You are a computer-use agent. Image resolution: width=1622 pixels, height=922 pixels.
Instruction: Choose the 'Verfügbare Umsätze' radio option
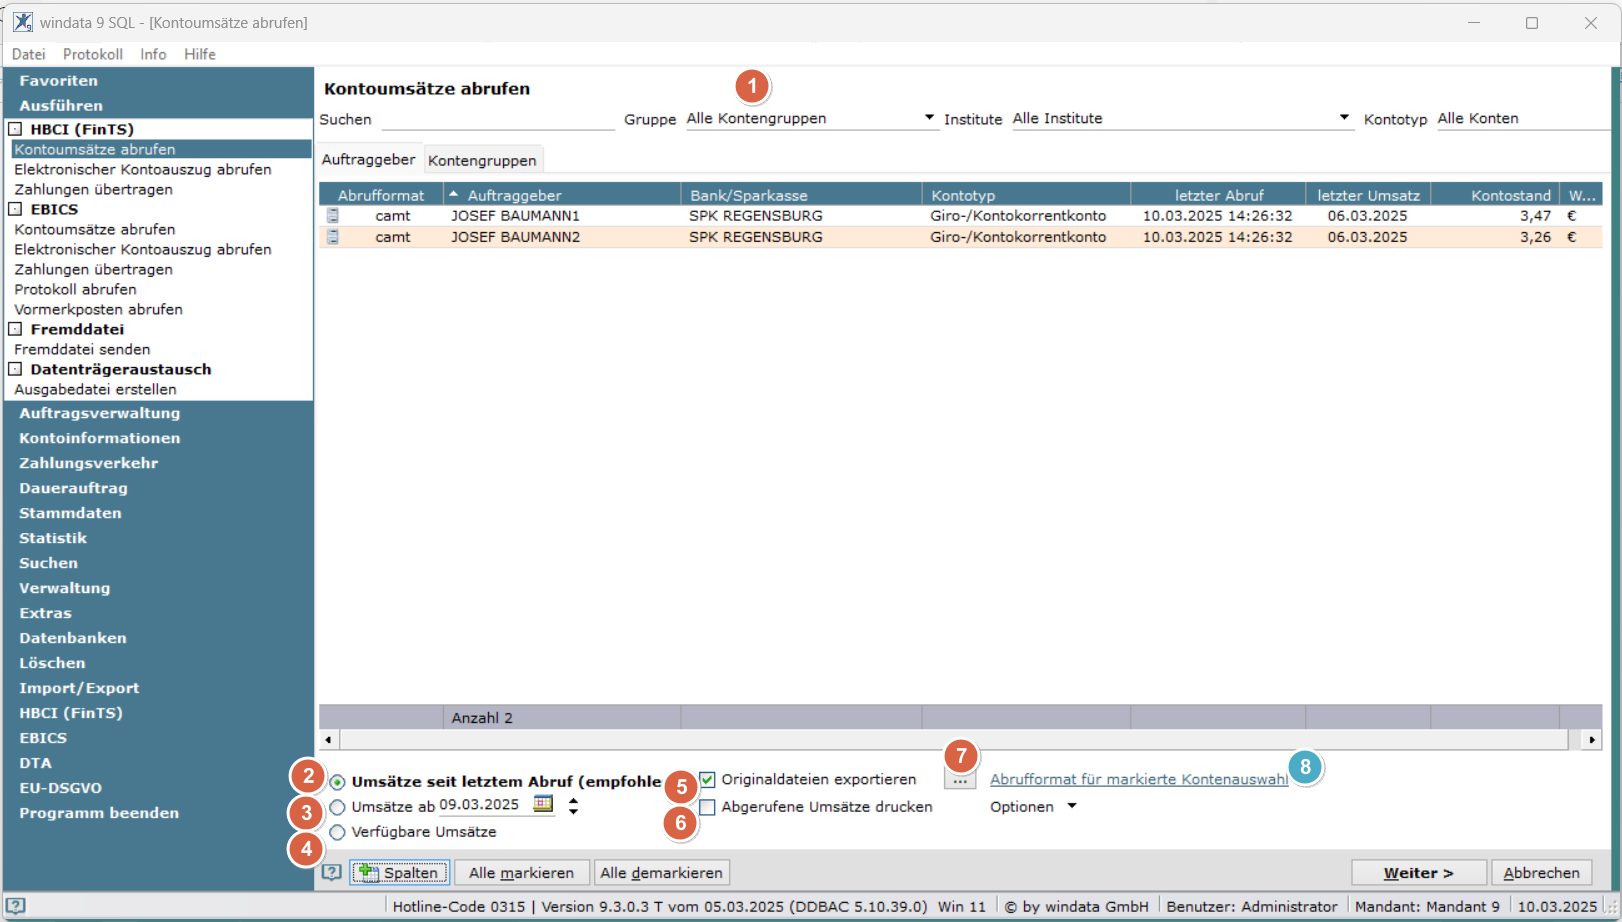click(338, 832)
